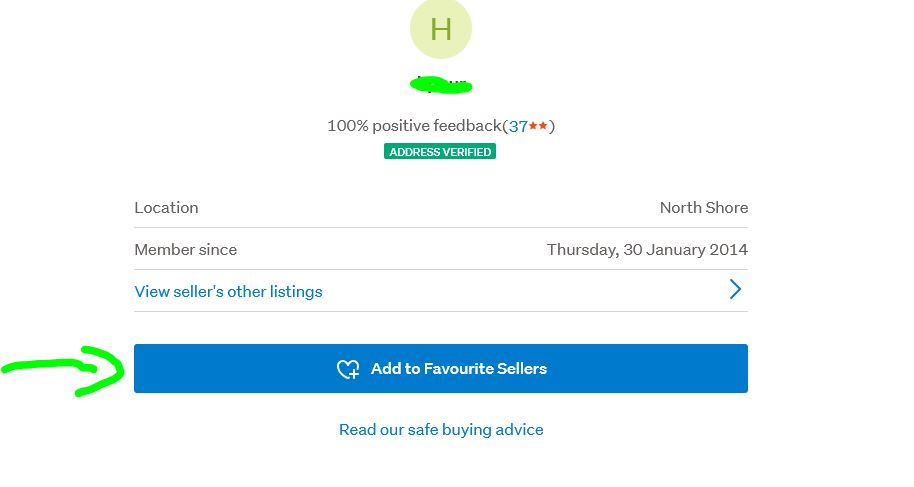The height and width of the screenshot is (487, 914).
Task: Click the divider line below Member since row
Action: pyautogui.click(x=441, y=270)
